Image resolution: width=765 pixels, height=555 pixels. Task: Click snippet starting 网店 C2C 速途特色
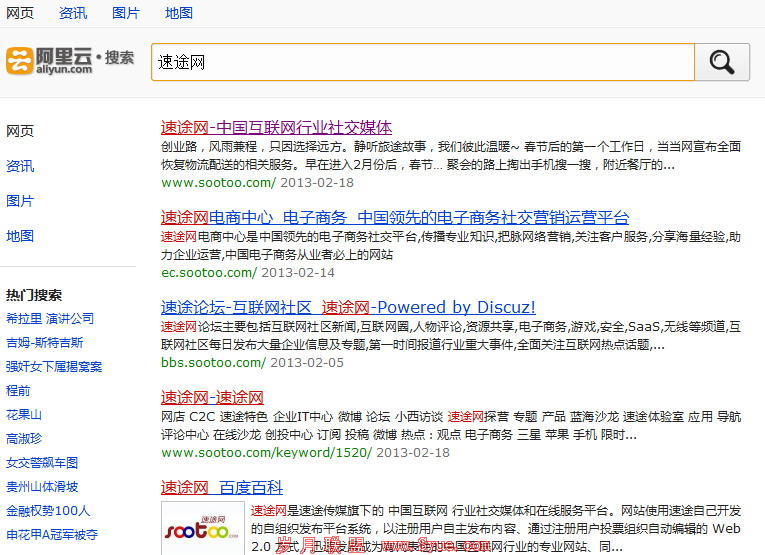(x=451, y=425)
